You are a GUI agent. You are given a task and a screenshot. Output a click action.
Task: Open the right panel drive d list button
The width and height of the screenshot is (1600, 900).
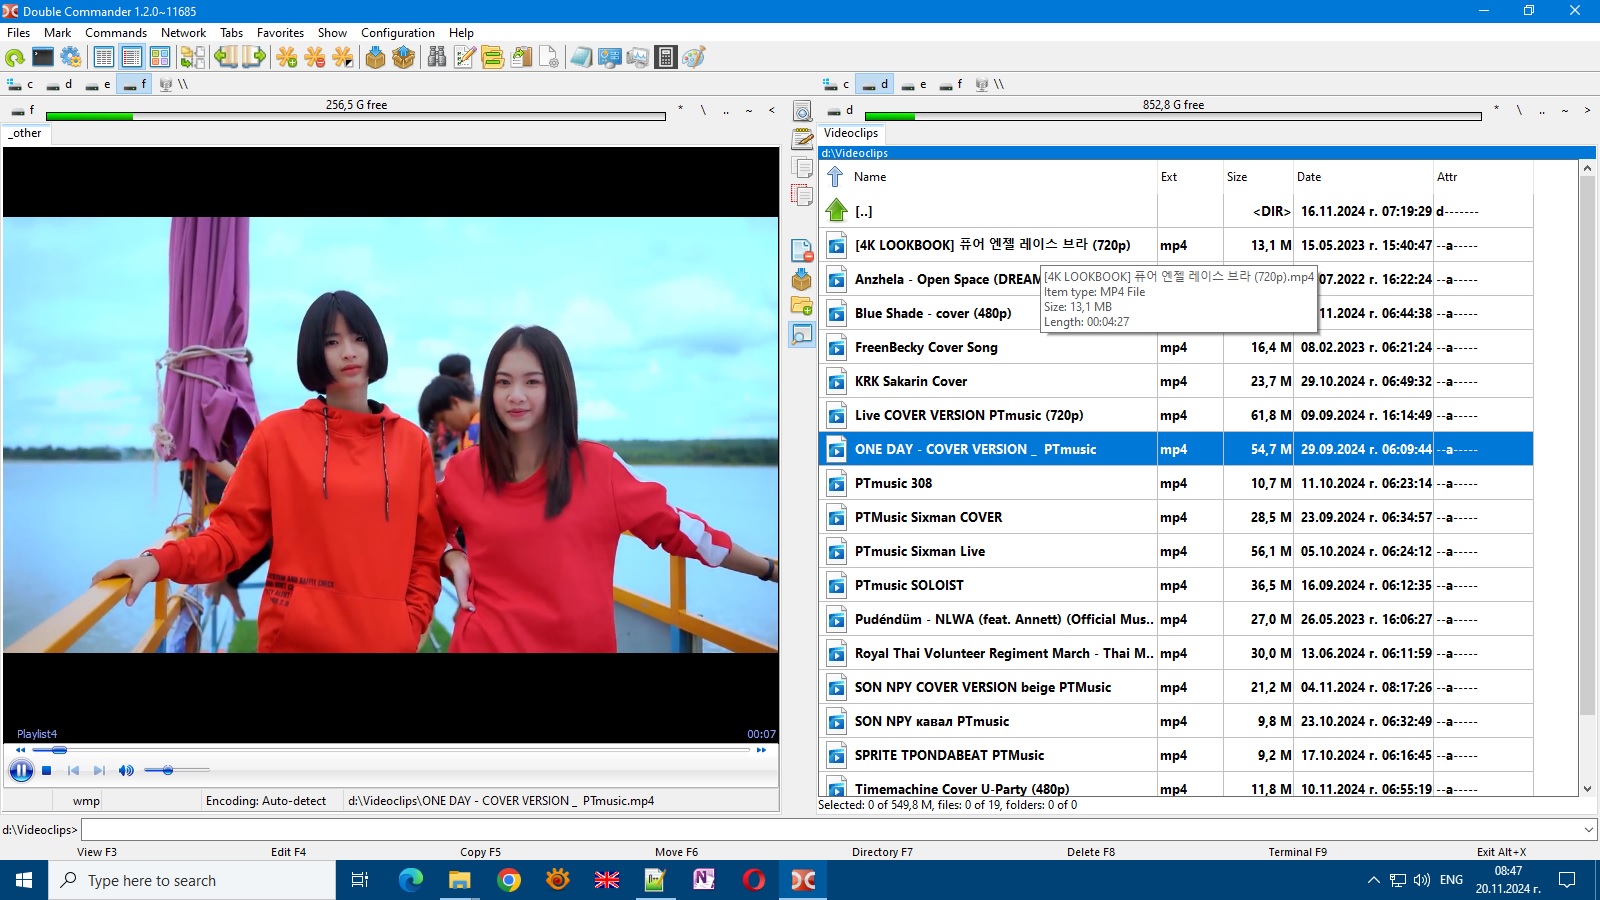[x=840, y=110]
